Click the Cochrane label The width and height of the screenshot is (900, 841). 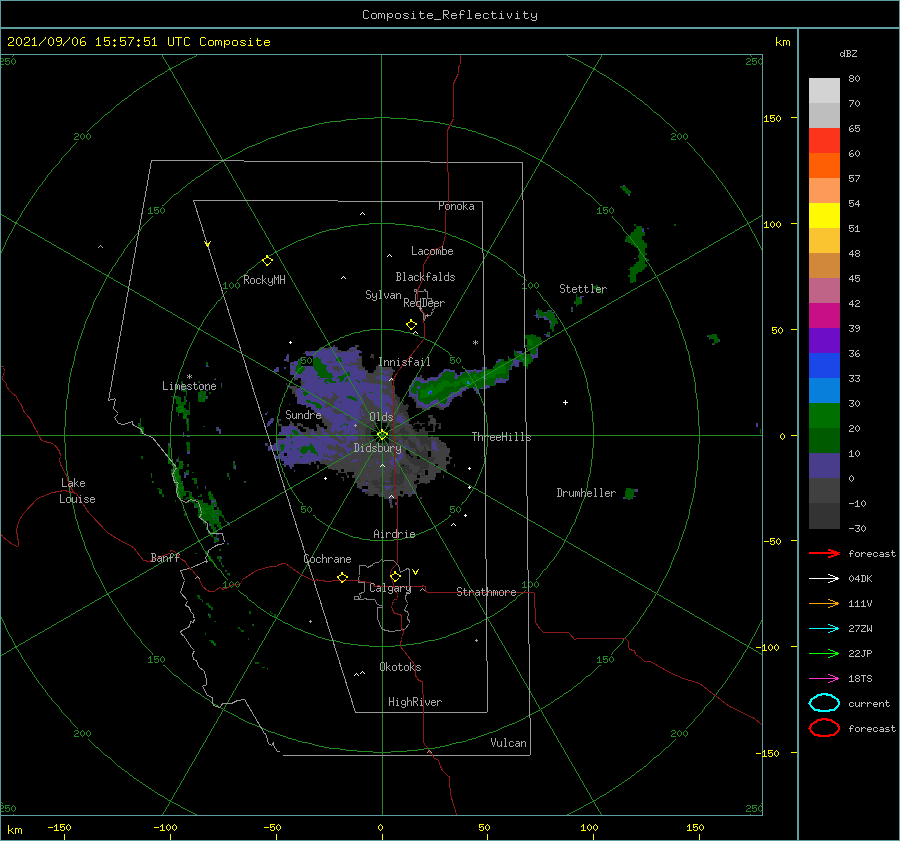[327, 559]
